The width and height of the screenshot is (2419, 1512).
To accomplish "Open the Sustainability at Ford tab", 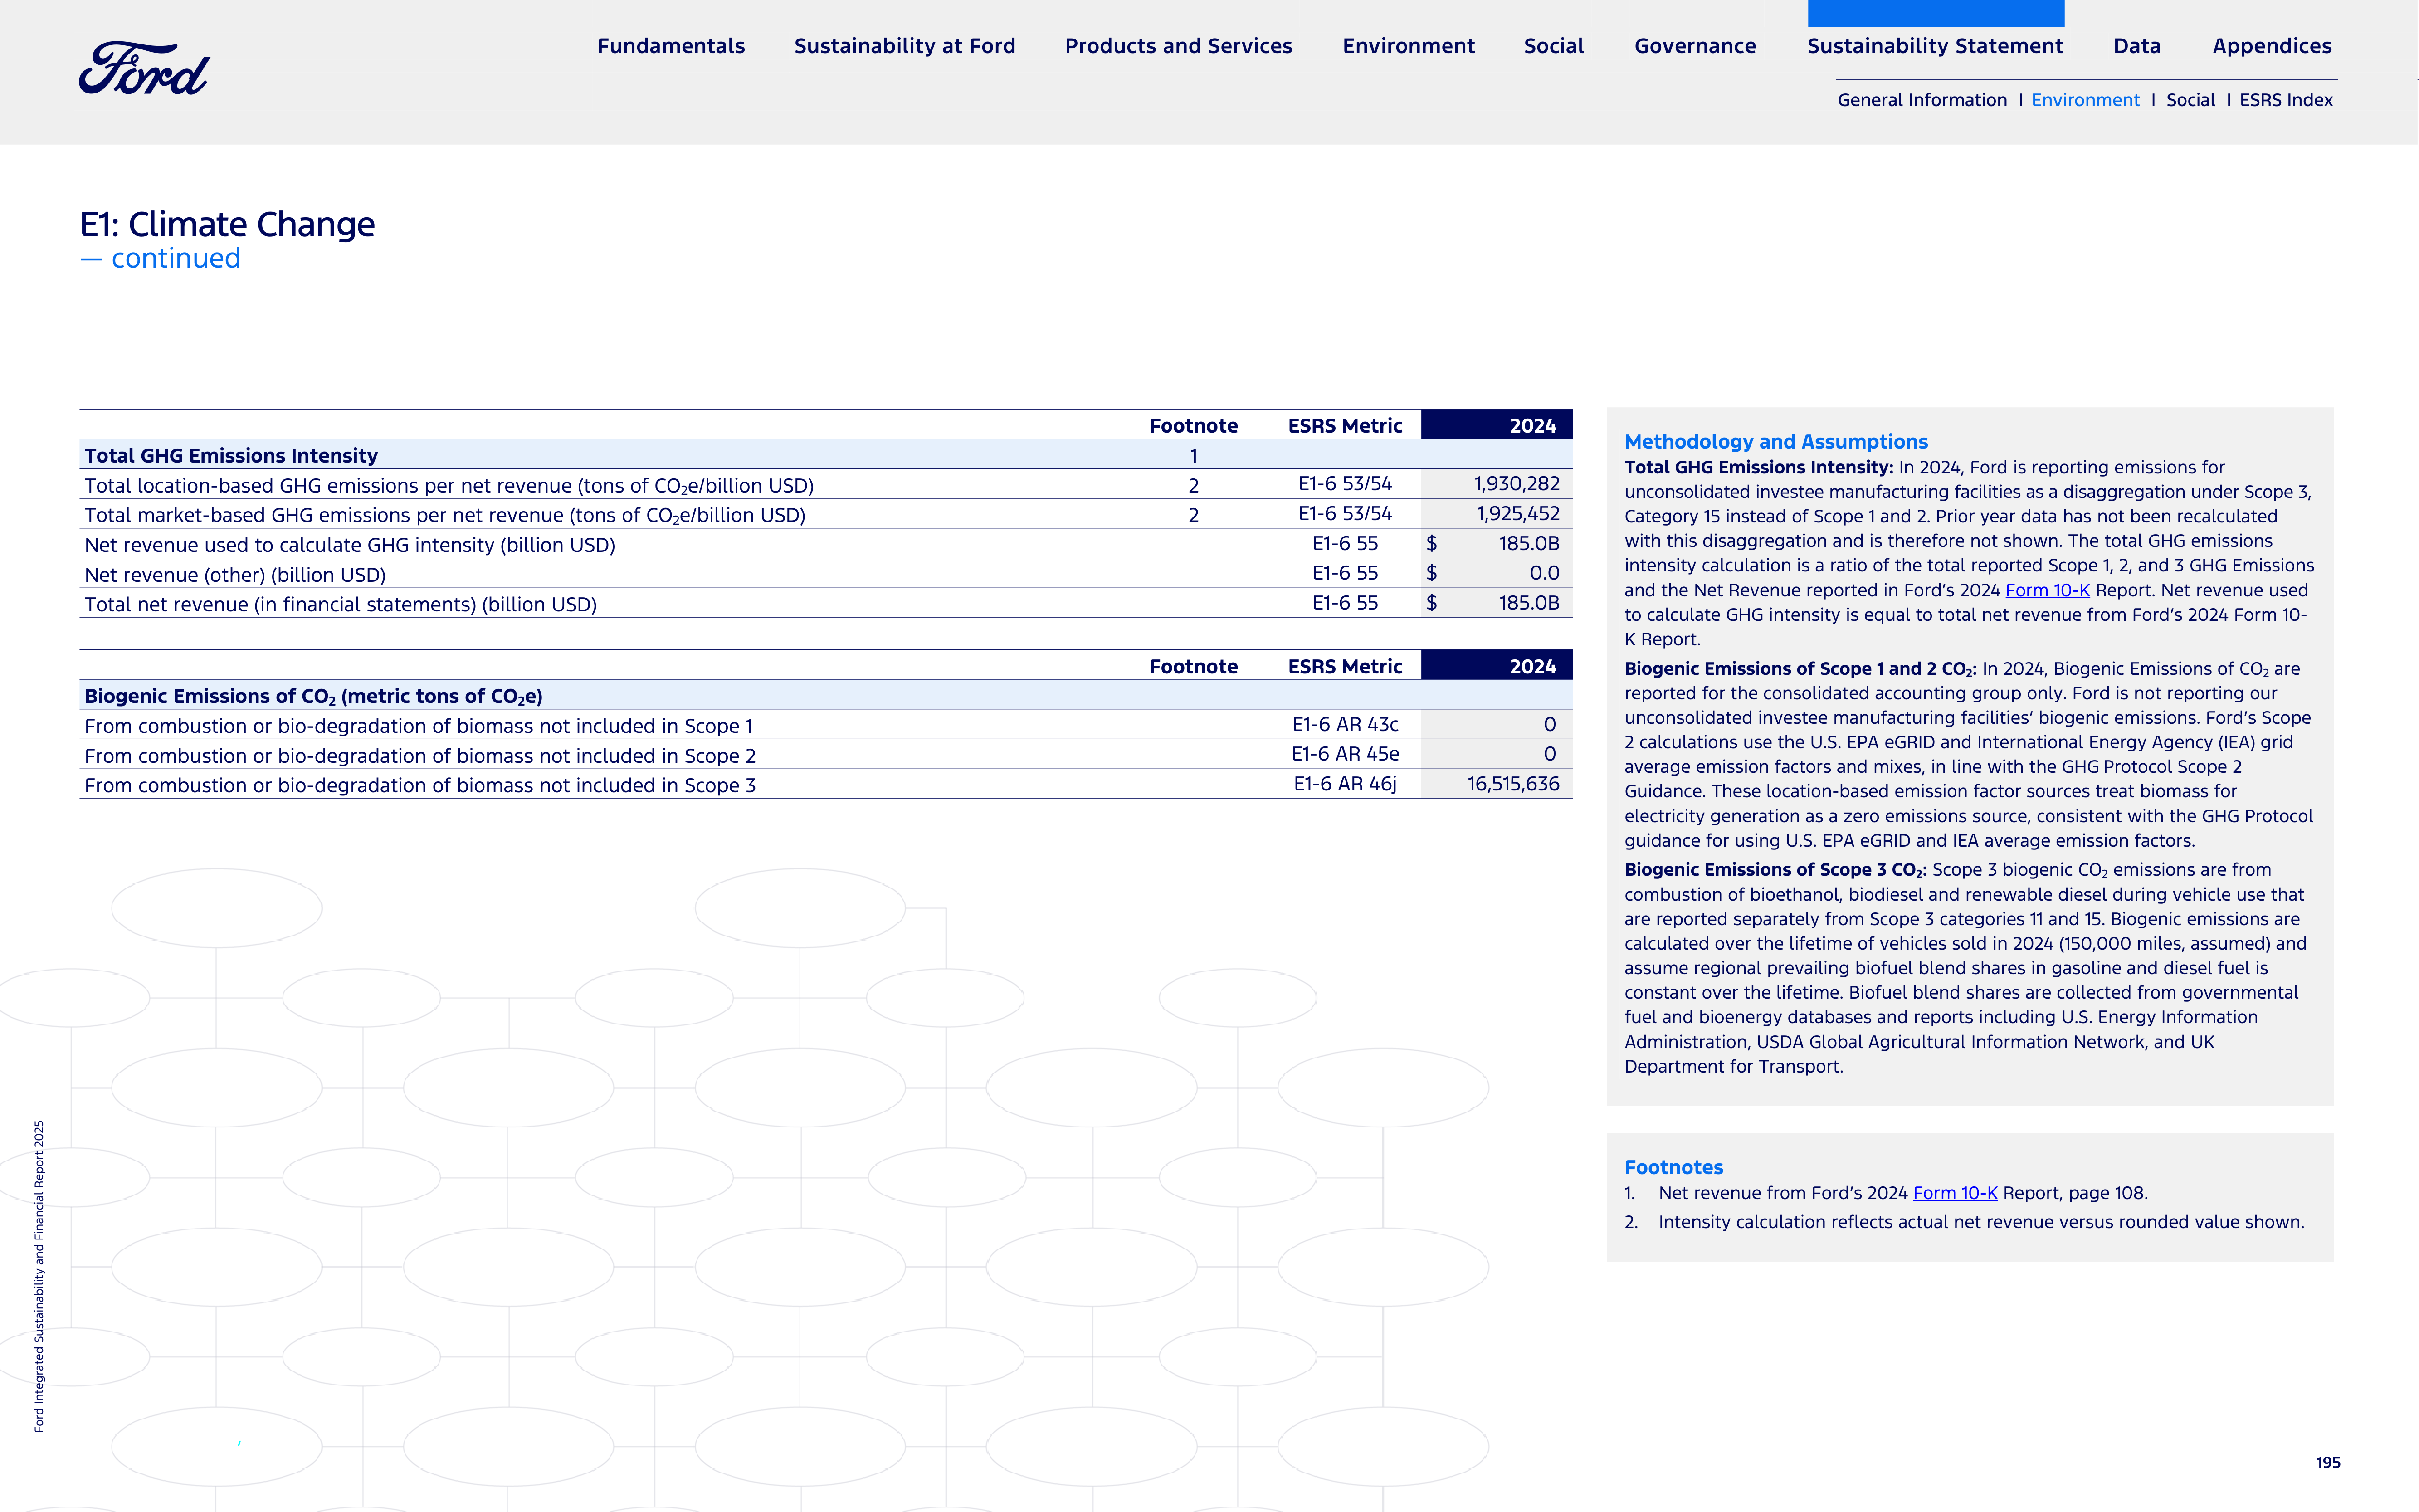I will pos(905,46).
